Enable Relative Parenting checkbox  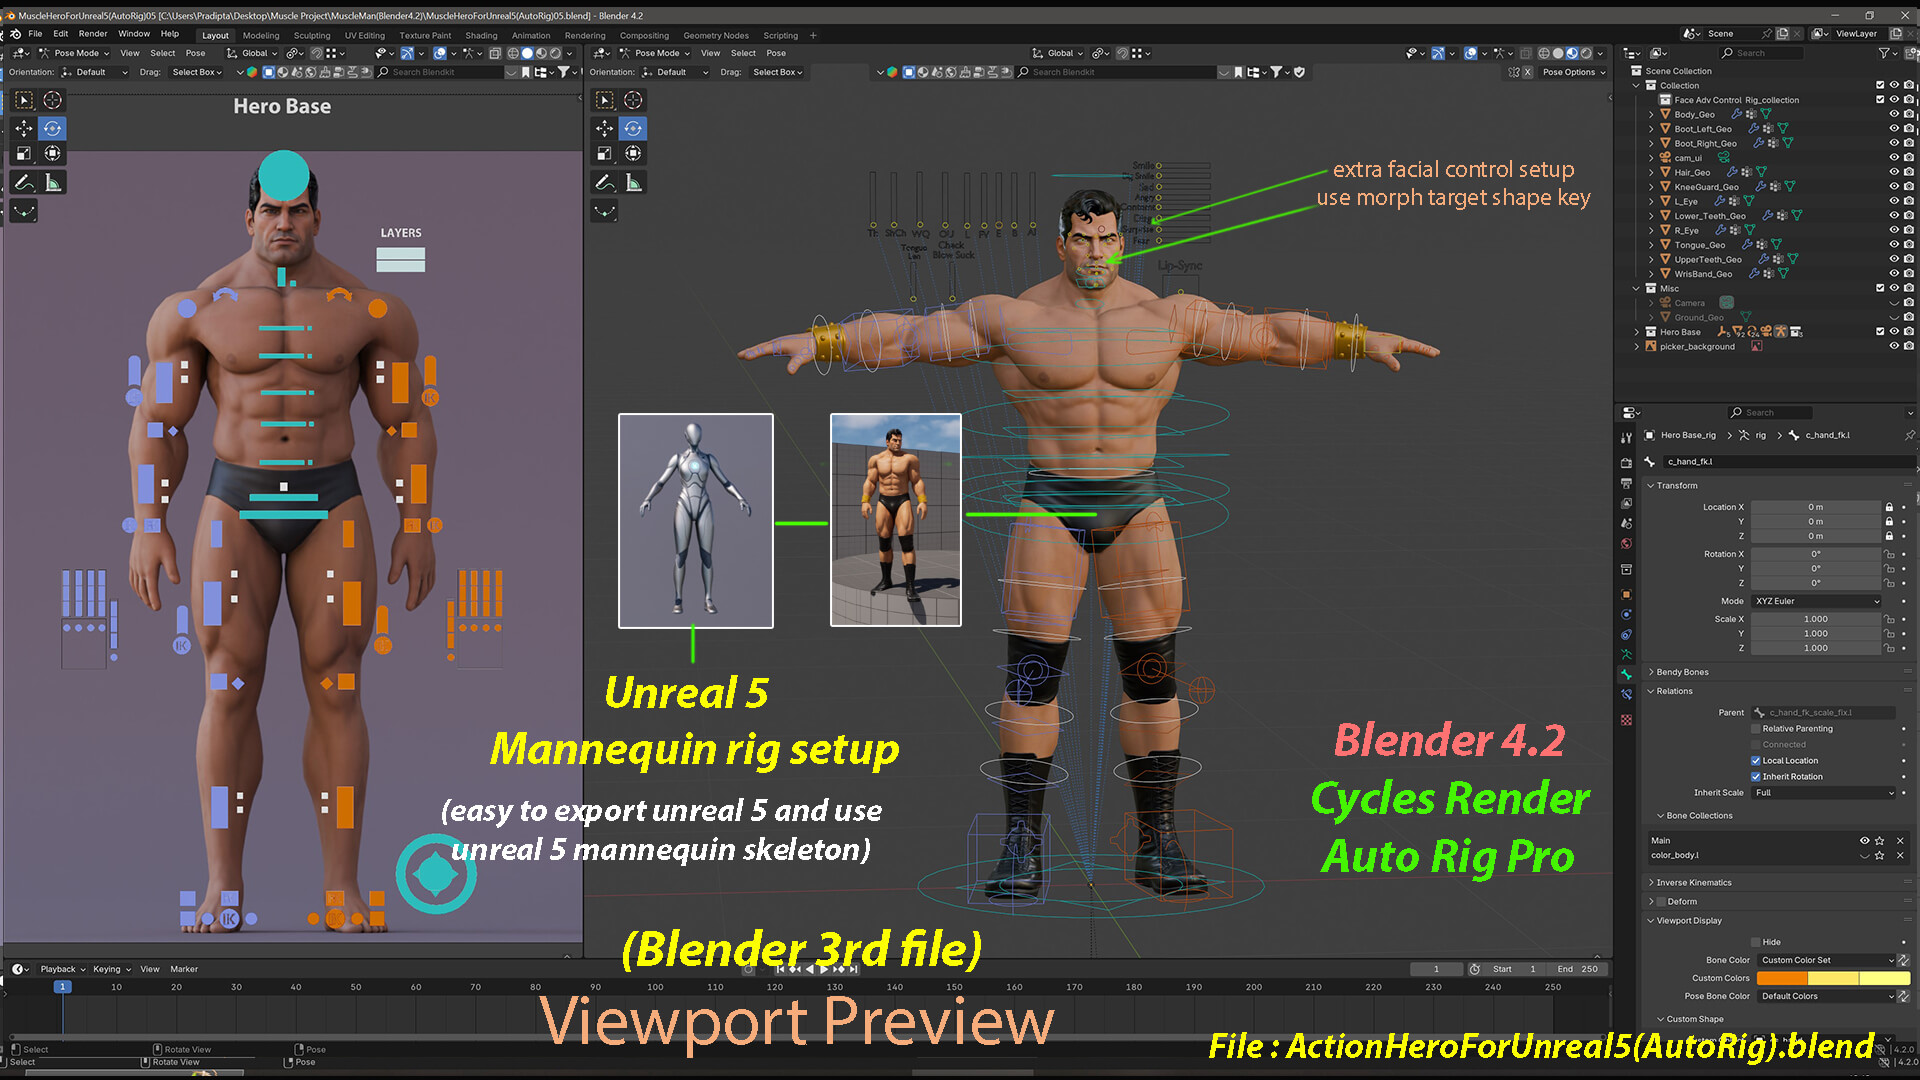1756,728
